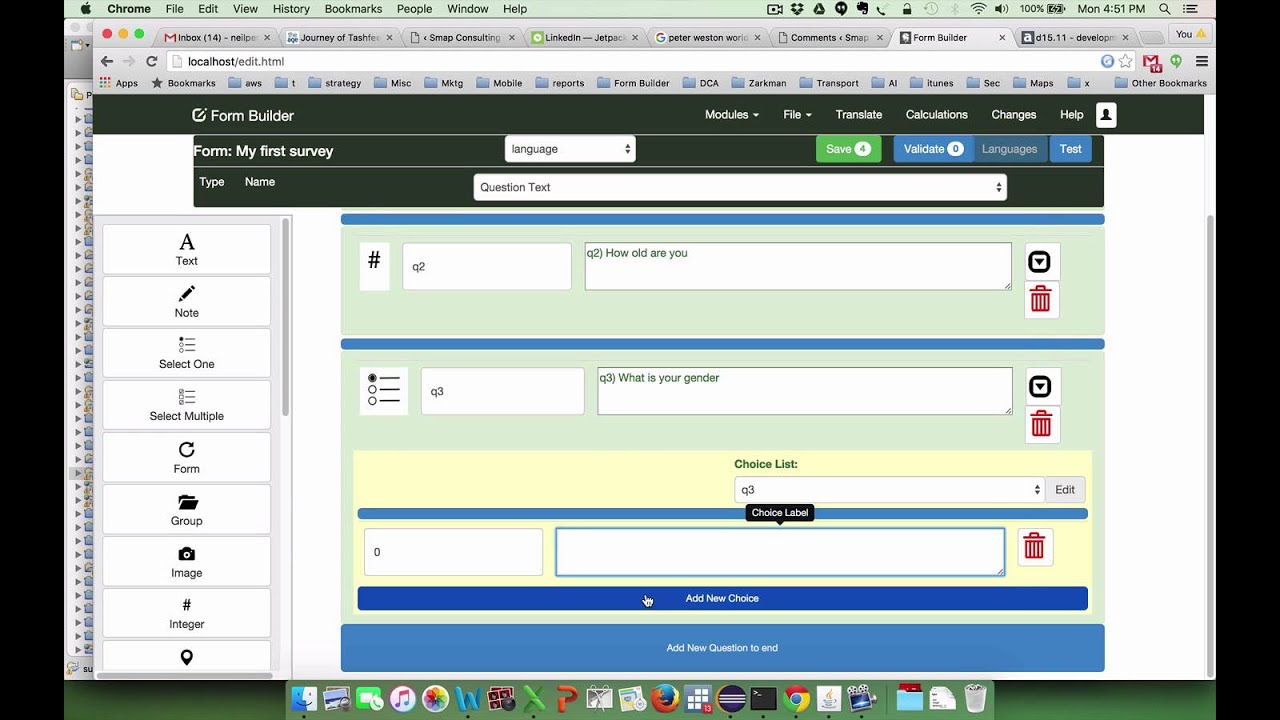This screenshot has height=720, width=1280.
Task: Open the File dropdown menu
Action: [x=797, y=115]
